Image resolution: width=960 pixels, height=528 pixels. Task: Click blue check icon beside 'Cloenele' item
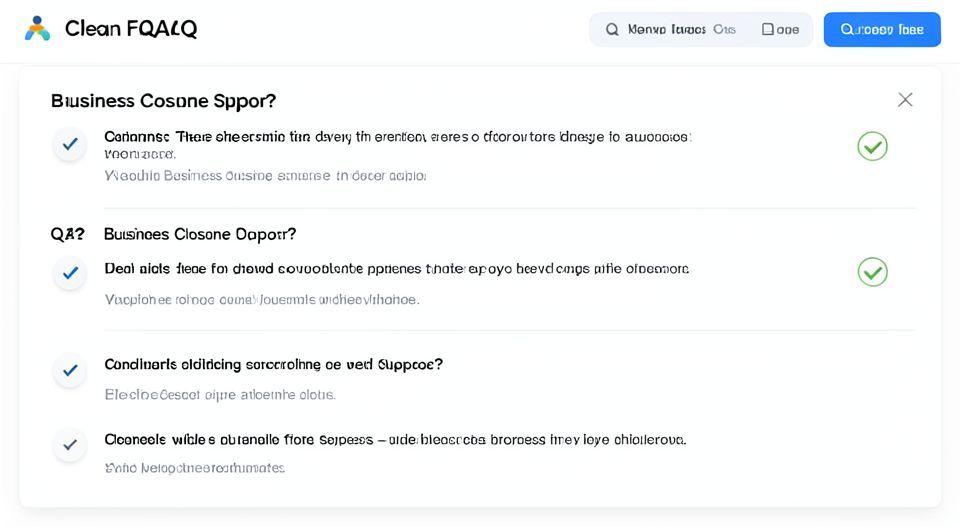click(70, 444)
